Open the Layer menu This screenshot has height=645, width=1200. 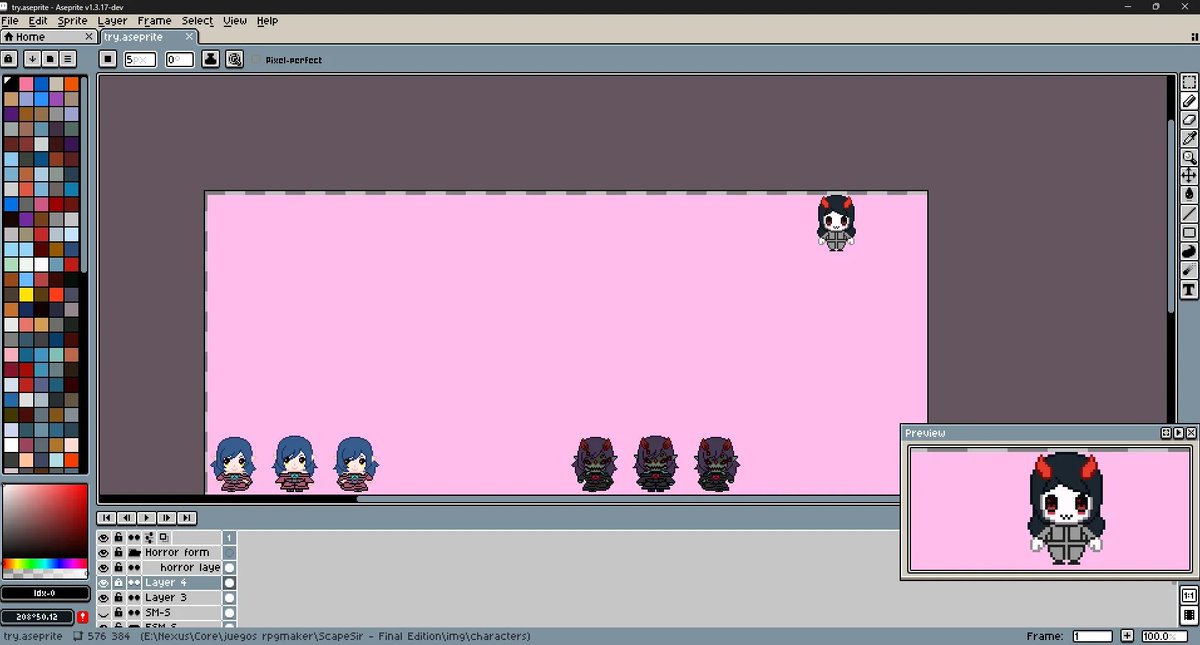click(113, 20)
